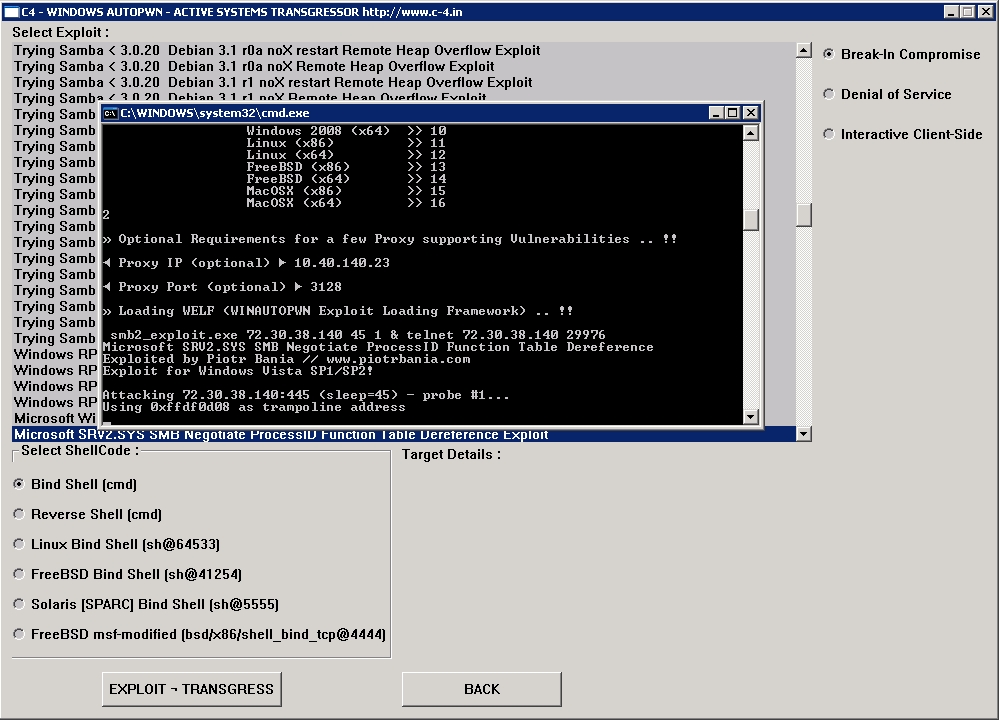This screenshot has height=720, width=999.
Task: Click the EXPLOIT - TRANSGRESS button
Action: pyautogui.click(x=191, y=689)
